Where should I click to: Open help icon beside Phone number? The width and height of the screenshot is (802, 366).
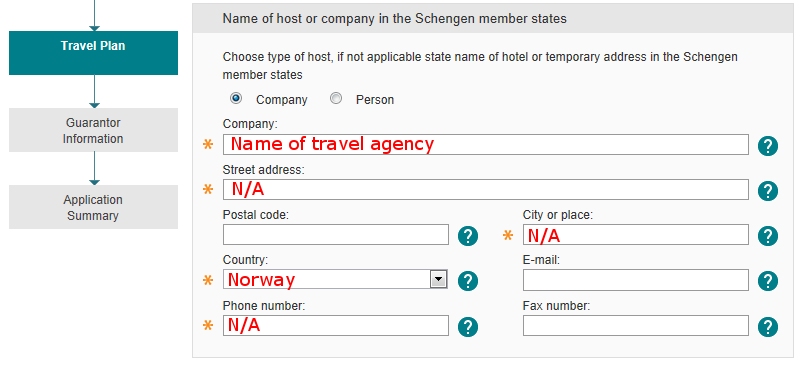click(x=467, y=326)
